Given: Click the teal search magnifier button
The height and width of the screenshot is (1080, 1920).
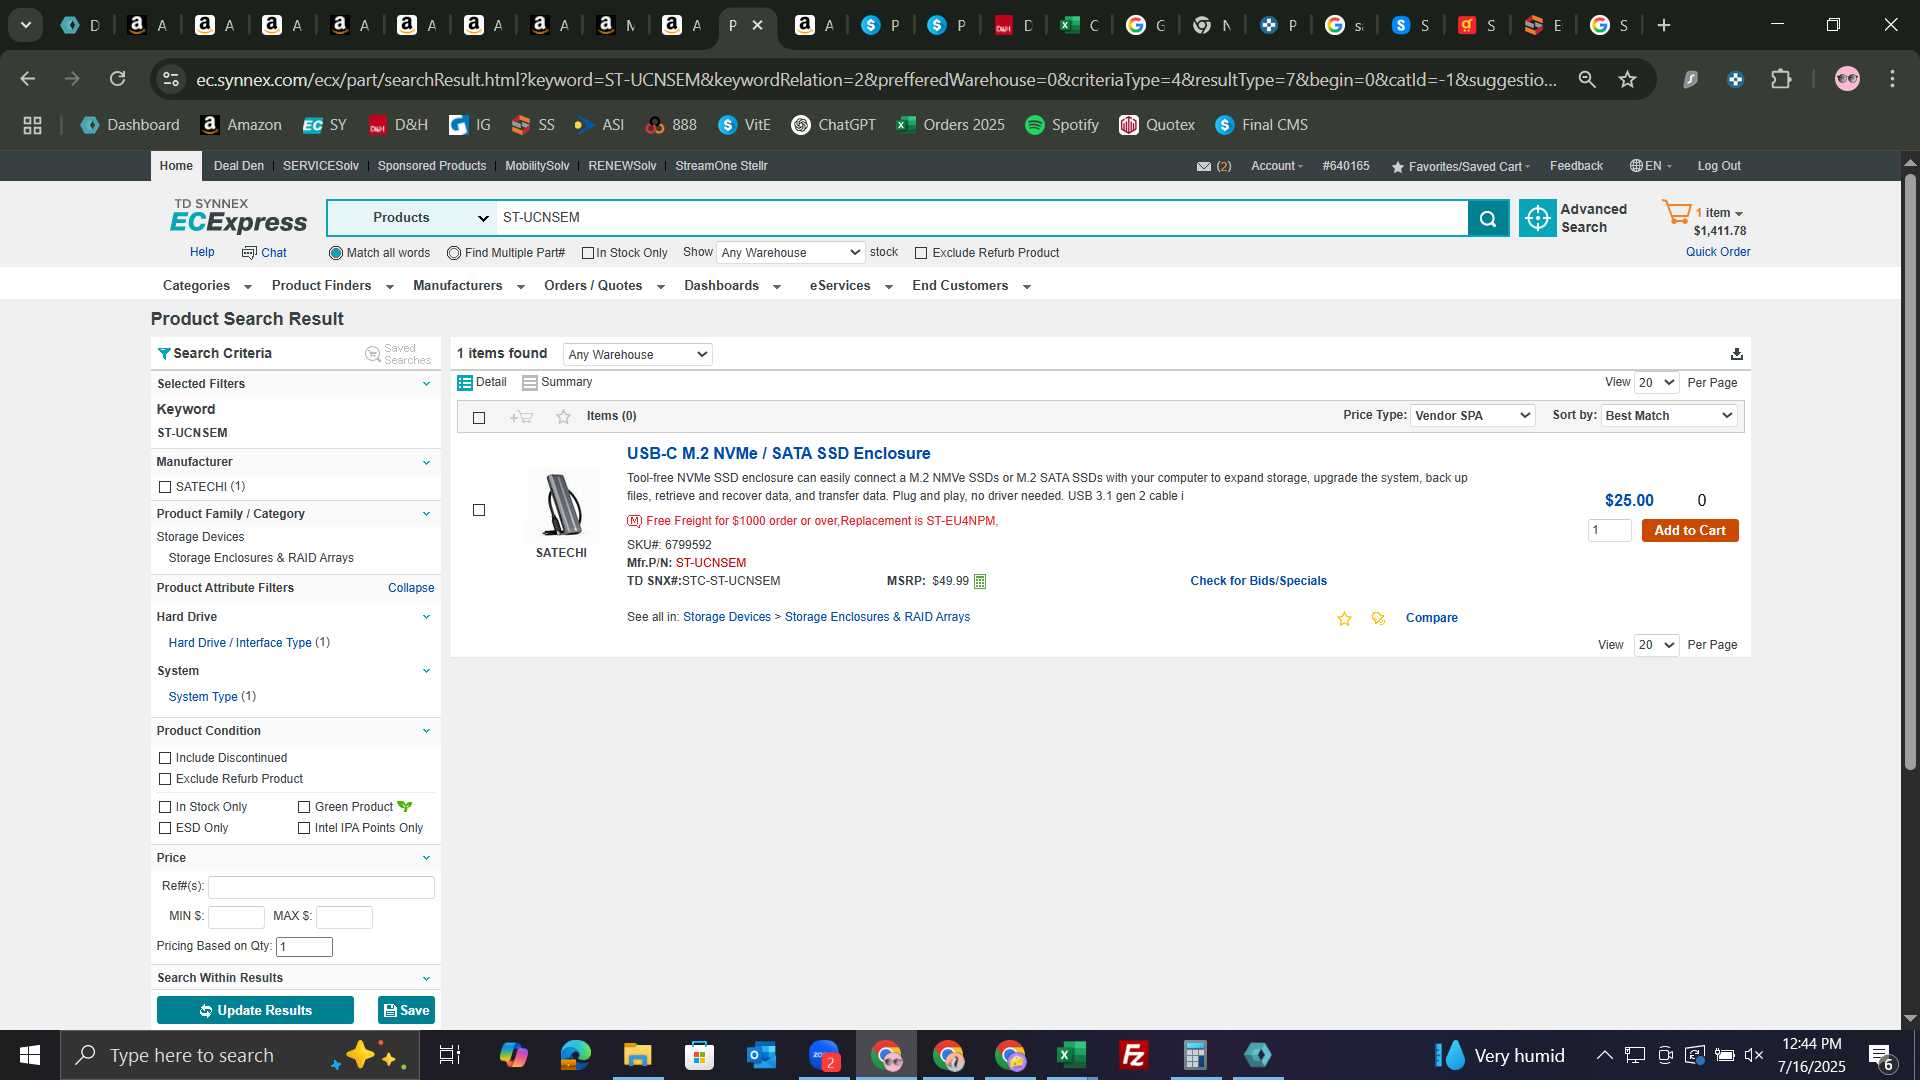Looking at the screenshot, I should [1488, 218].
